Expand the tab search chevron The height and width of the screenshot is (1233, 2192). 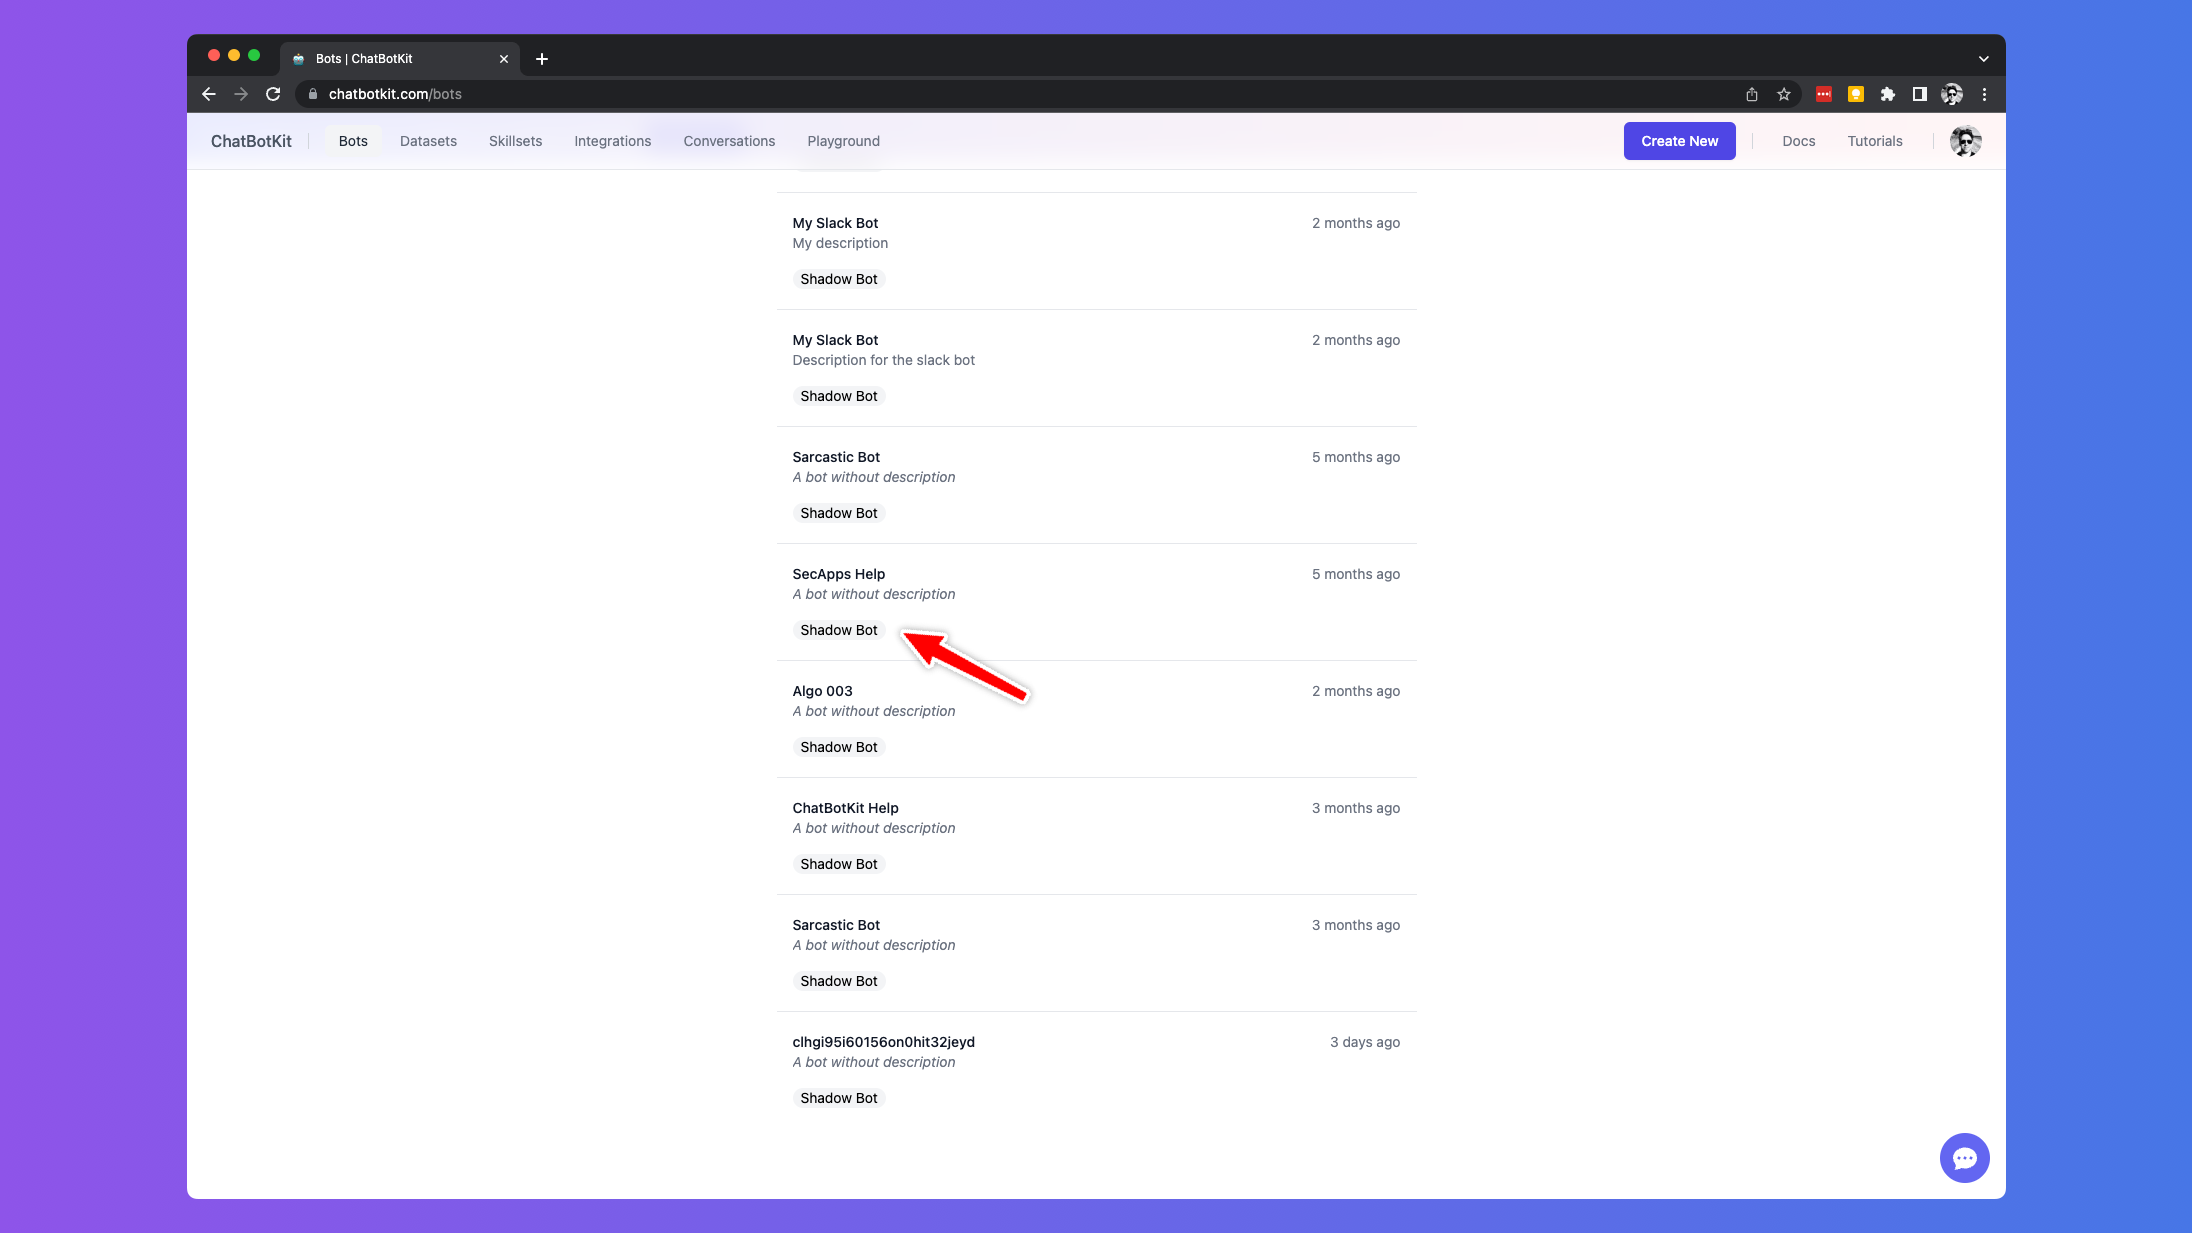point(1983,59)
